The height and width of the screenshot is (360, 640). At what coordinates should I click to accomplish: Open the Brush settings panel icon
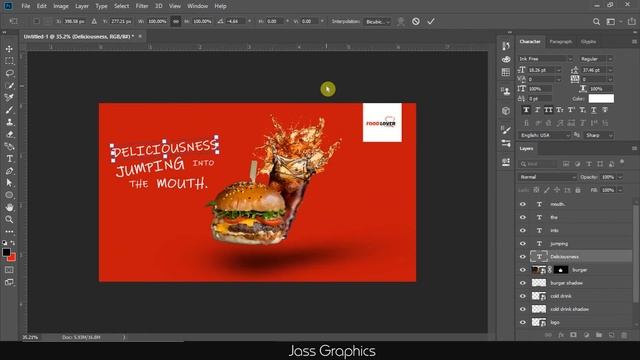click(x=506, y=130)
